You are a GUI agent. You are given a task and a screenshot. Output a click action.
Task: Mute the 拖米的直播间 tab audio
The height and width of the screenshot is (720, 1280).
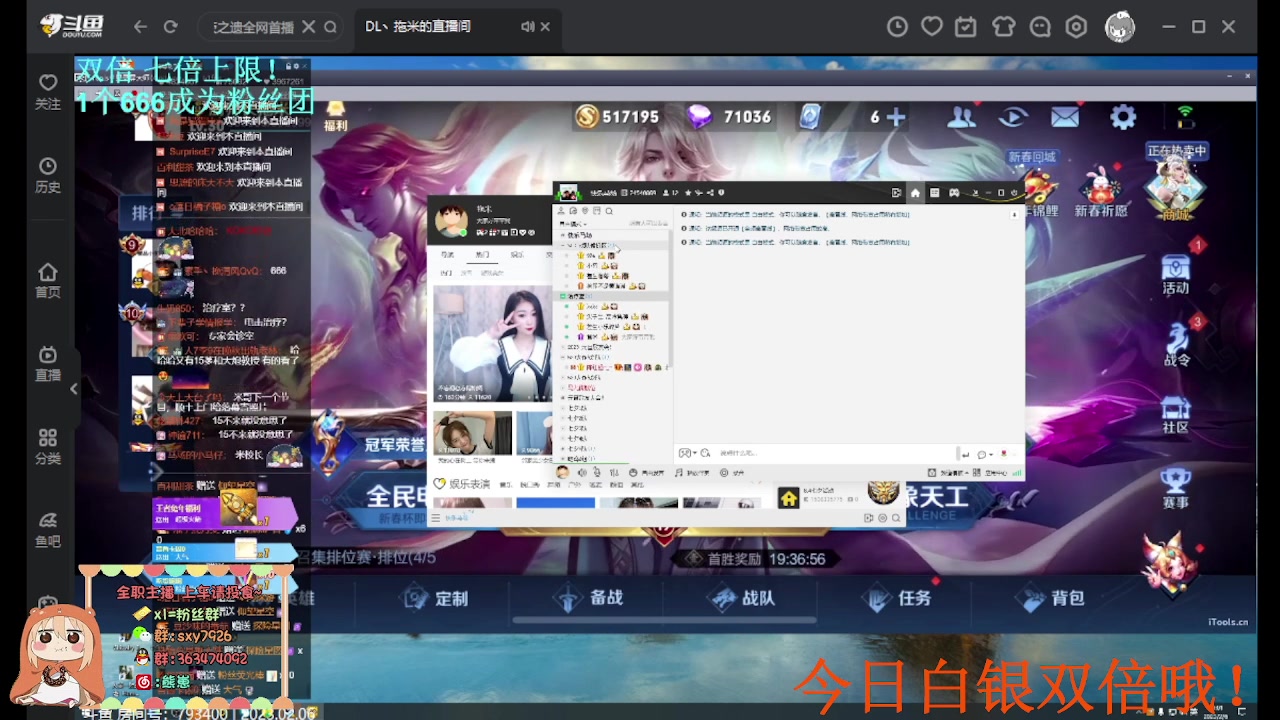tap(527, 27)
